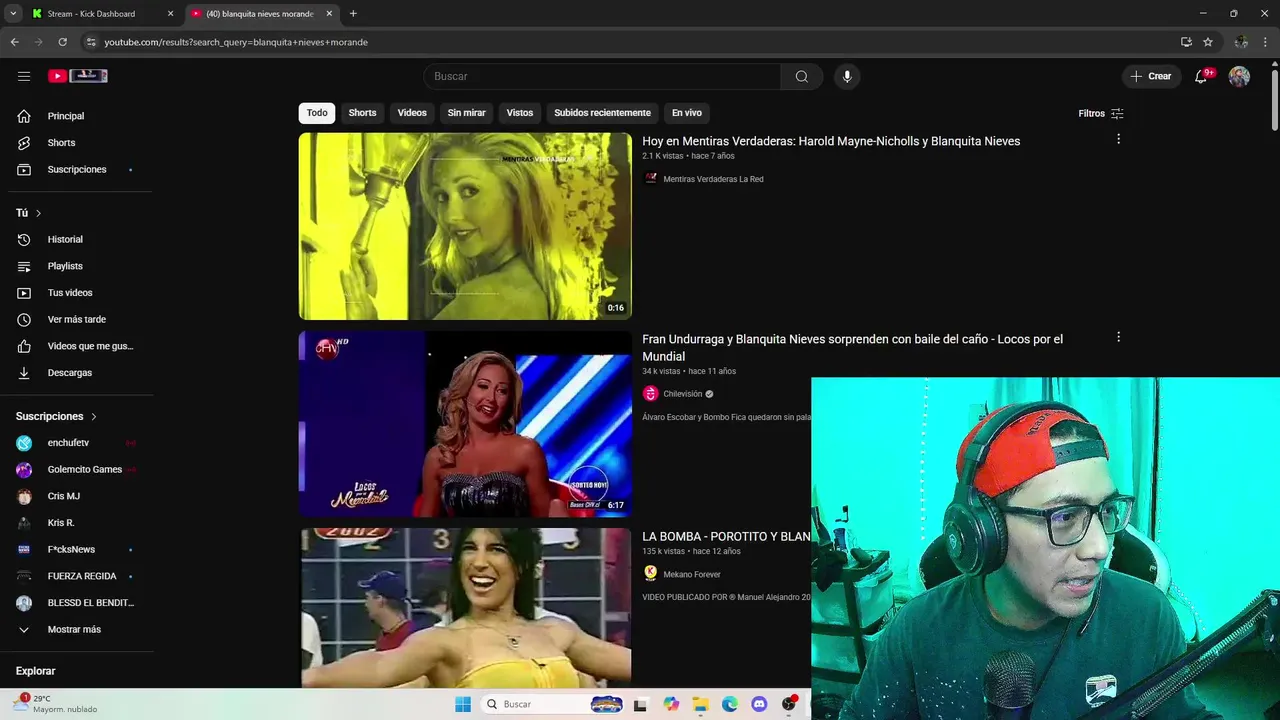1280x720 pixels.
Task: Go back in browser history
Action: click(x=14, y=42)
